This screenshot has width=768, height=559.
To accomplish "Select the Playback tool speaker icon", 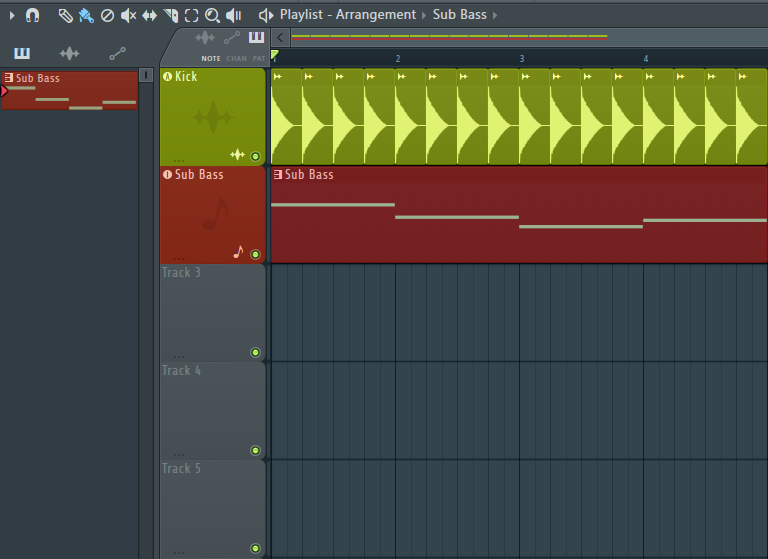I will (234, 16).
